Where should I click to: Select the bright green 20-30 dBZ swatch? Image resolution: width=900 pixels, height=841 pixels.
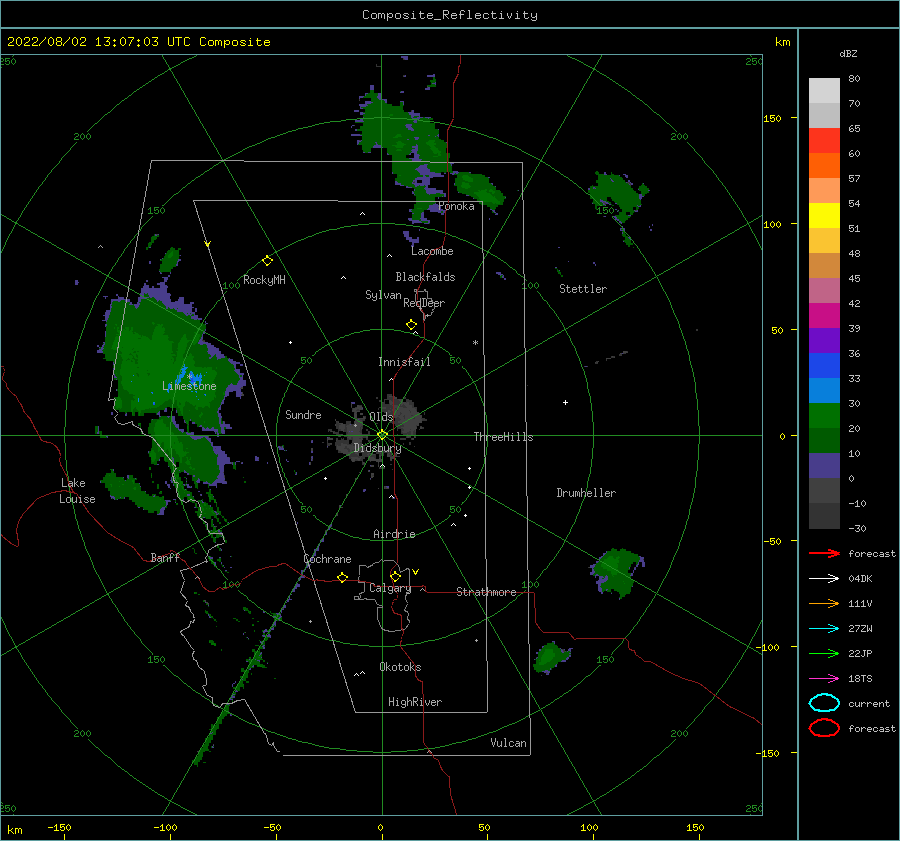[824, 415]
